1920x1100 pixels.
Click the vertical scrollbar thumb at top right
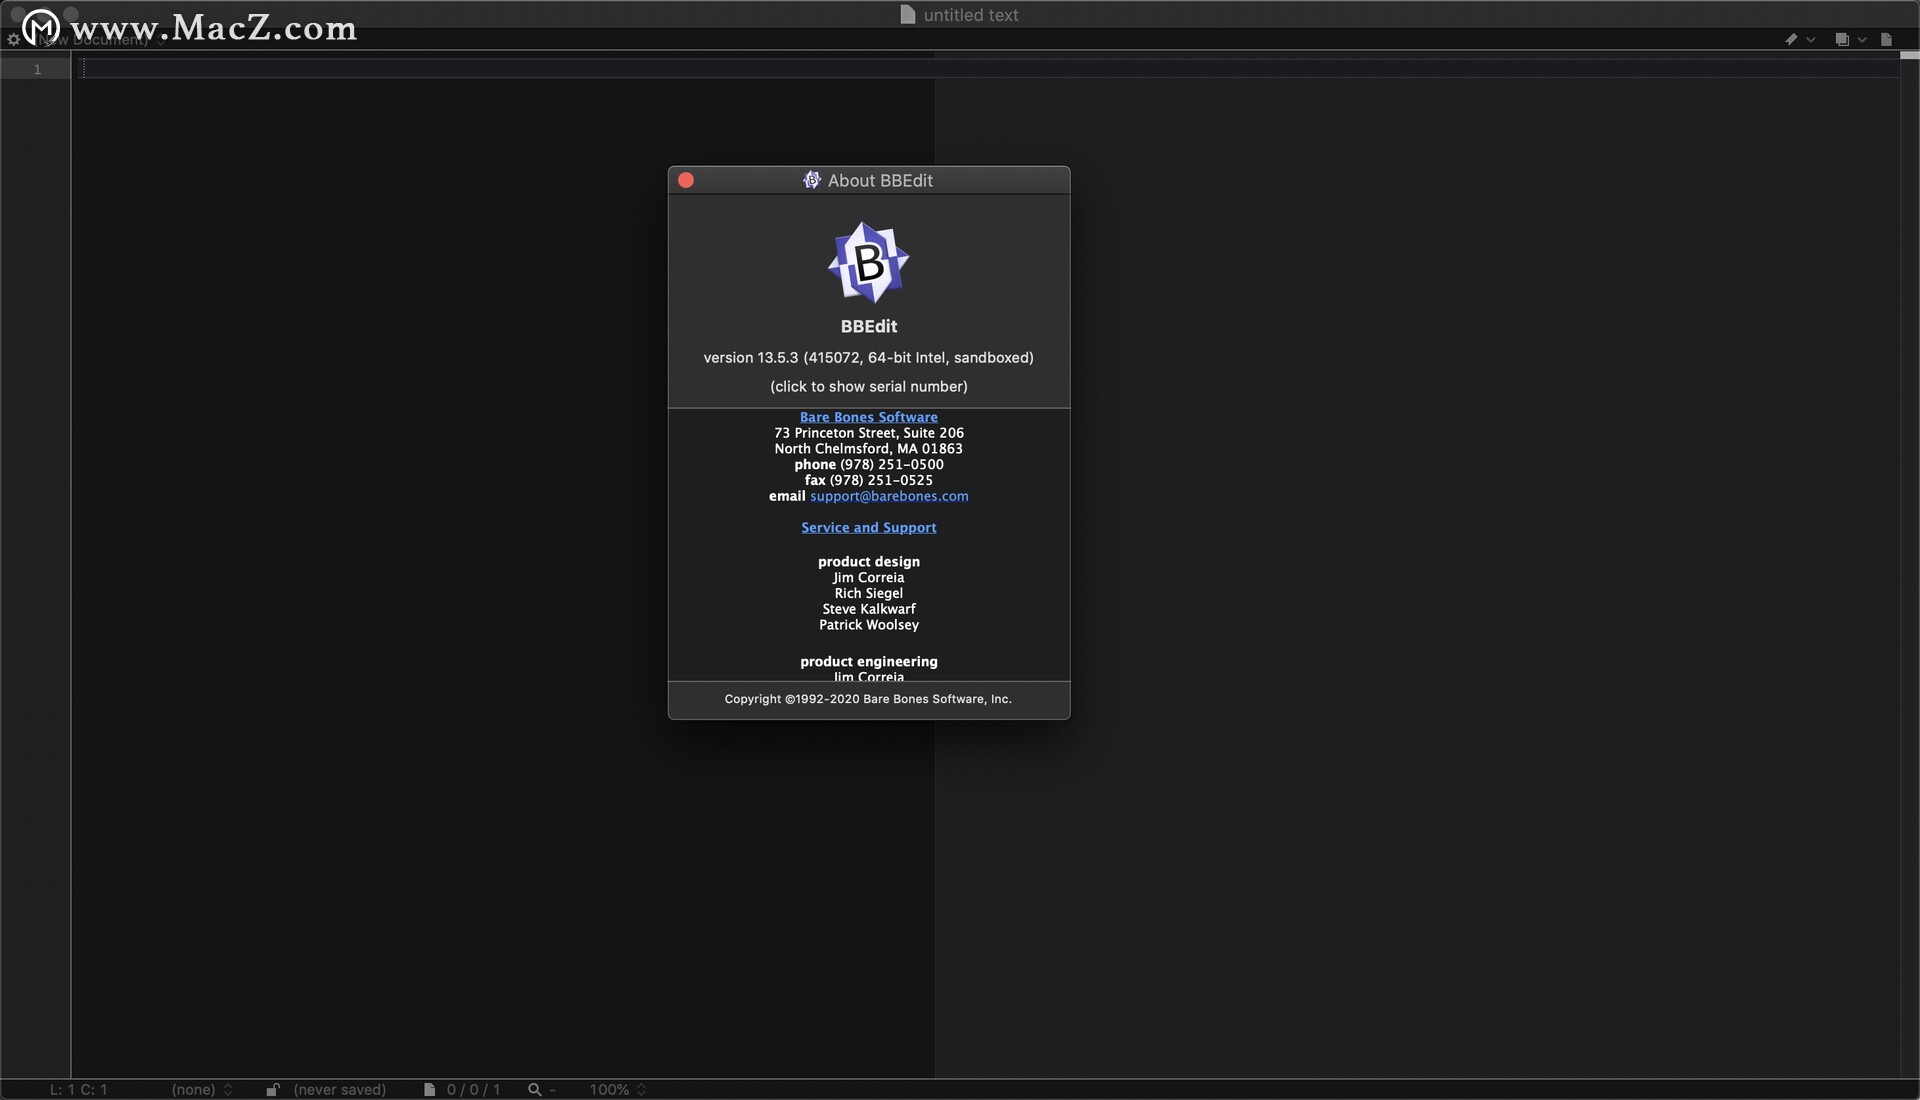(x=1909, y=56)
